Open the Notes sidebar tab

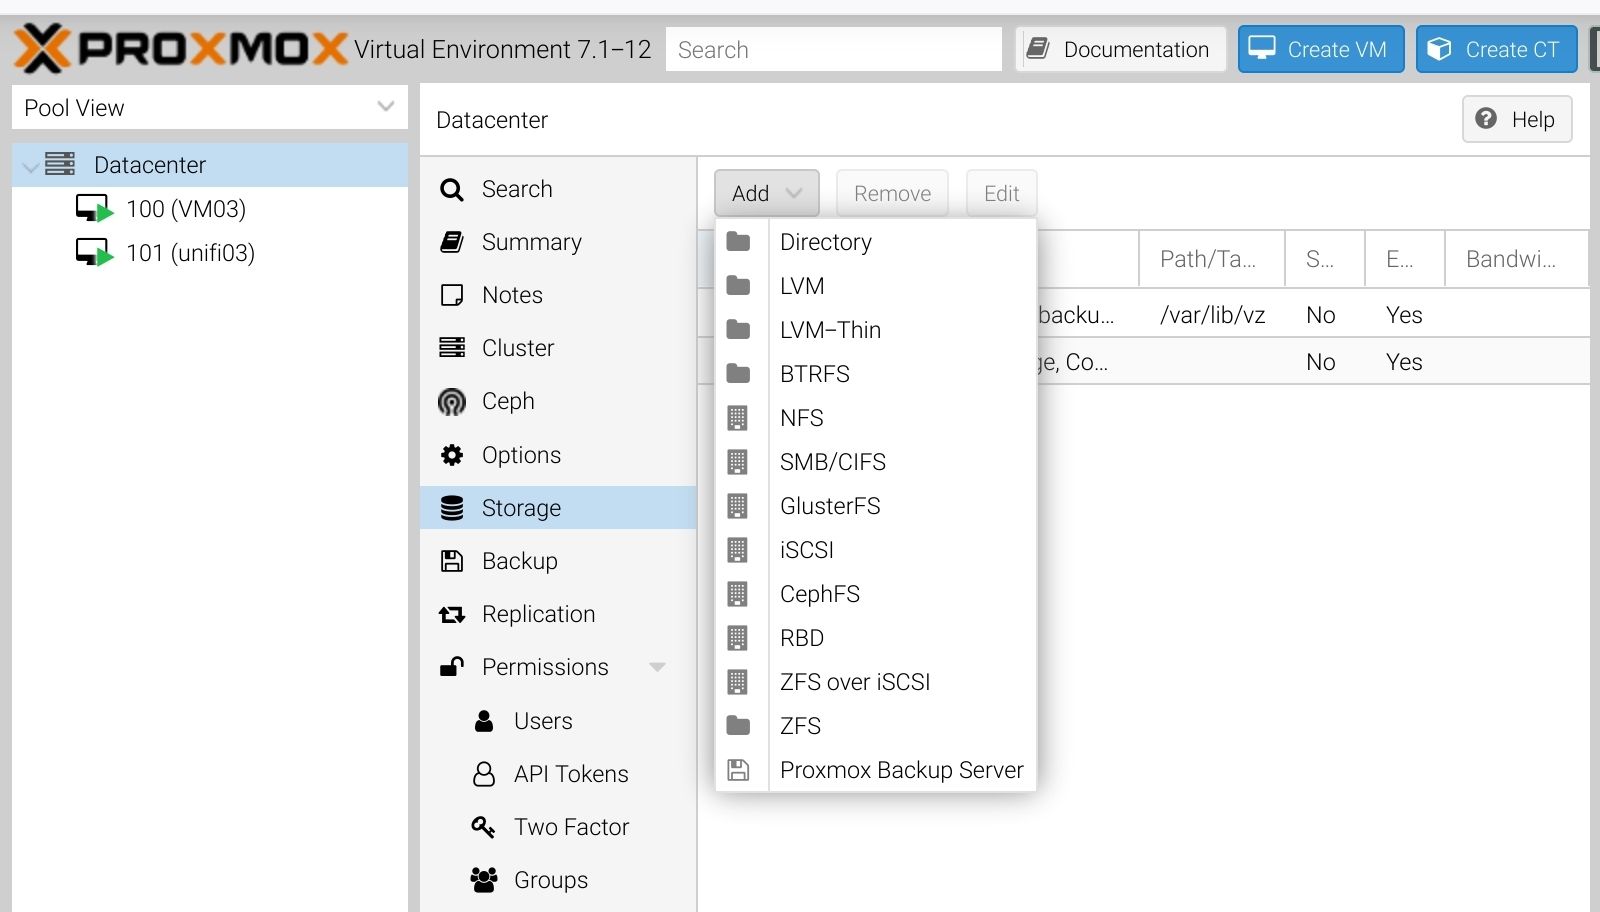point(558,295)
